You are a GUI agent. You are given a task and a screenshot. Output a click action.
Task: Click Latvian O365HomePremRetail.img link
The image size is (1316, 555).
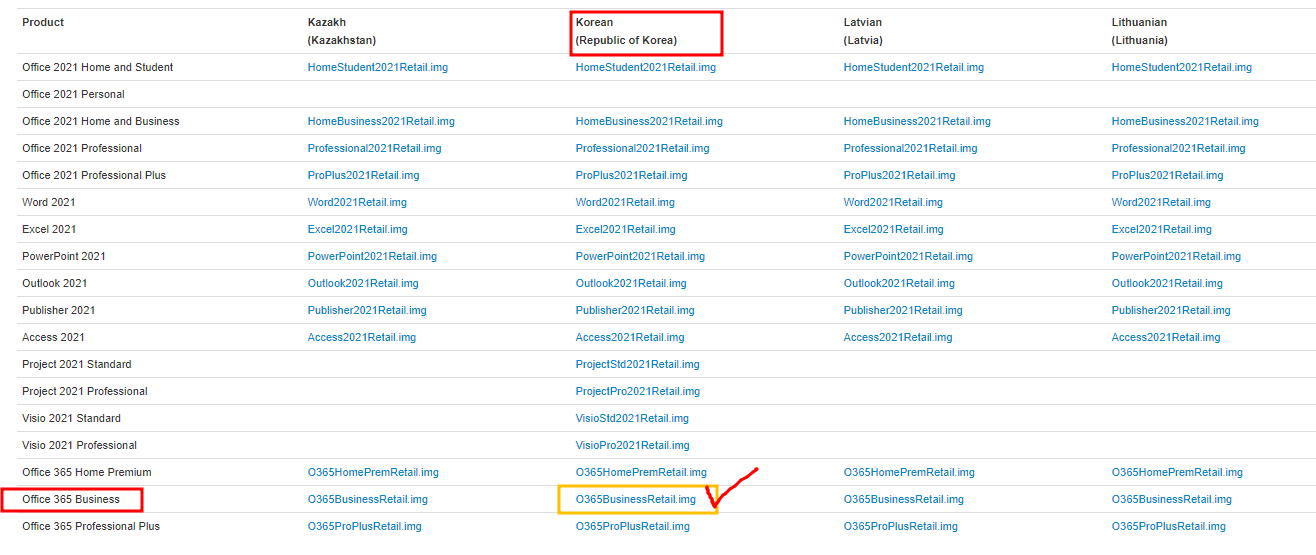click(909, 472)
